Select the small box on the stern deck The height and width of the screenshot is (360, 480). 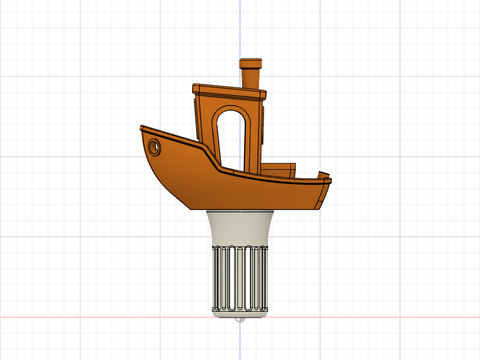point(278,170)
